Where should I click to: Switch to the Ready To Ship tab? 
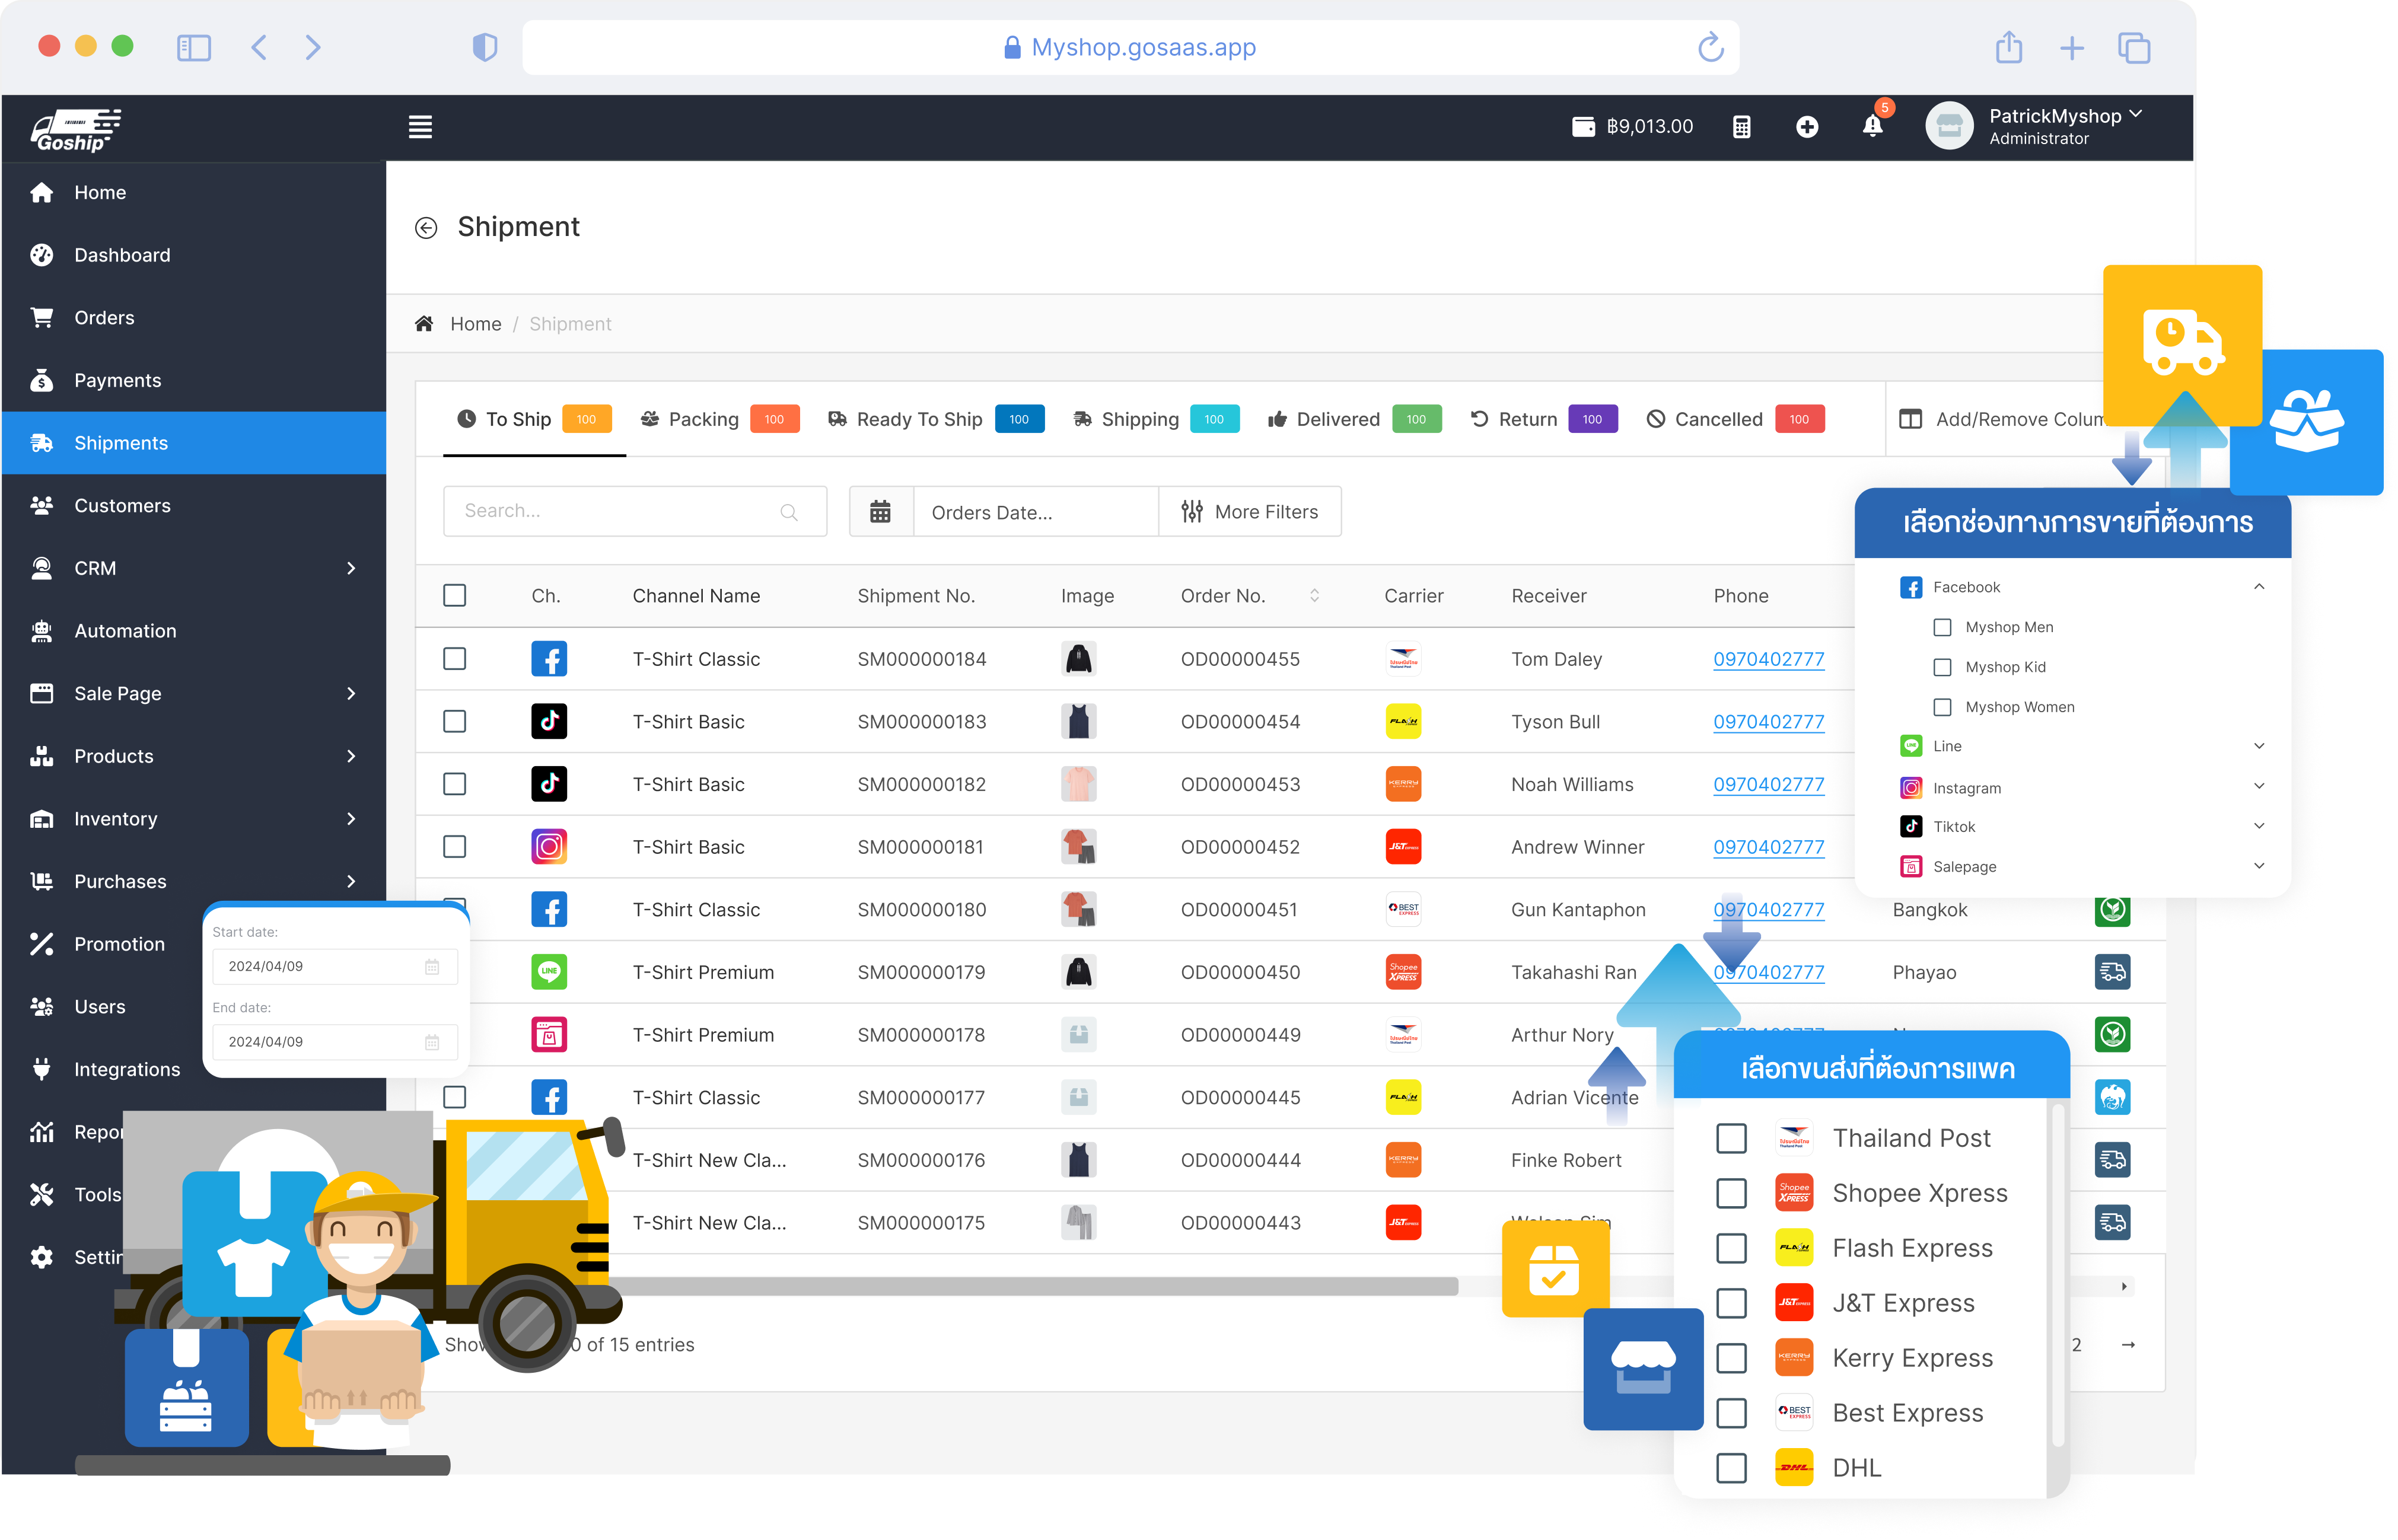point(935,419)
